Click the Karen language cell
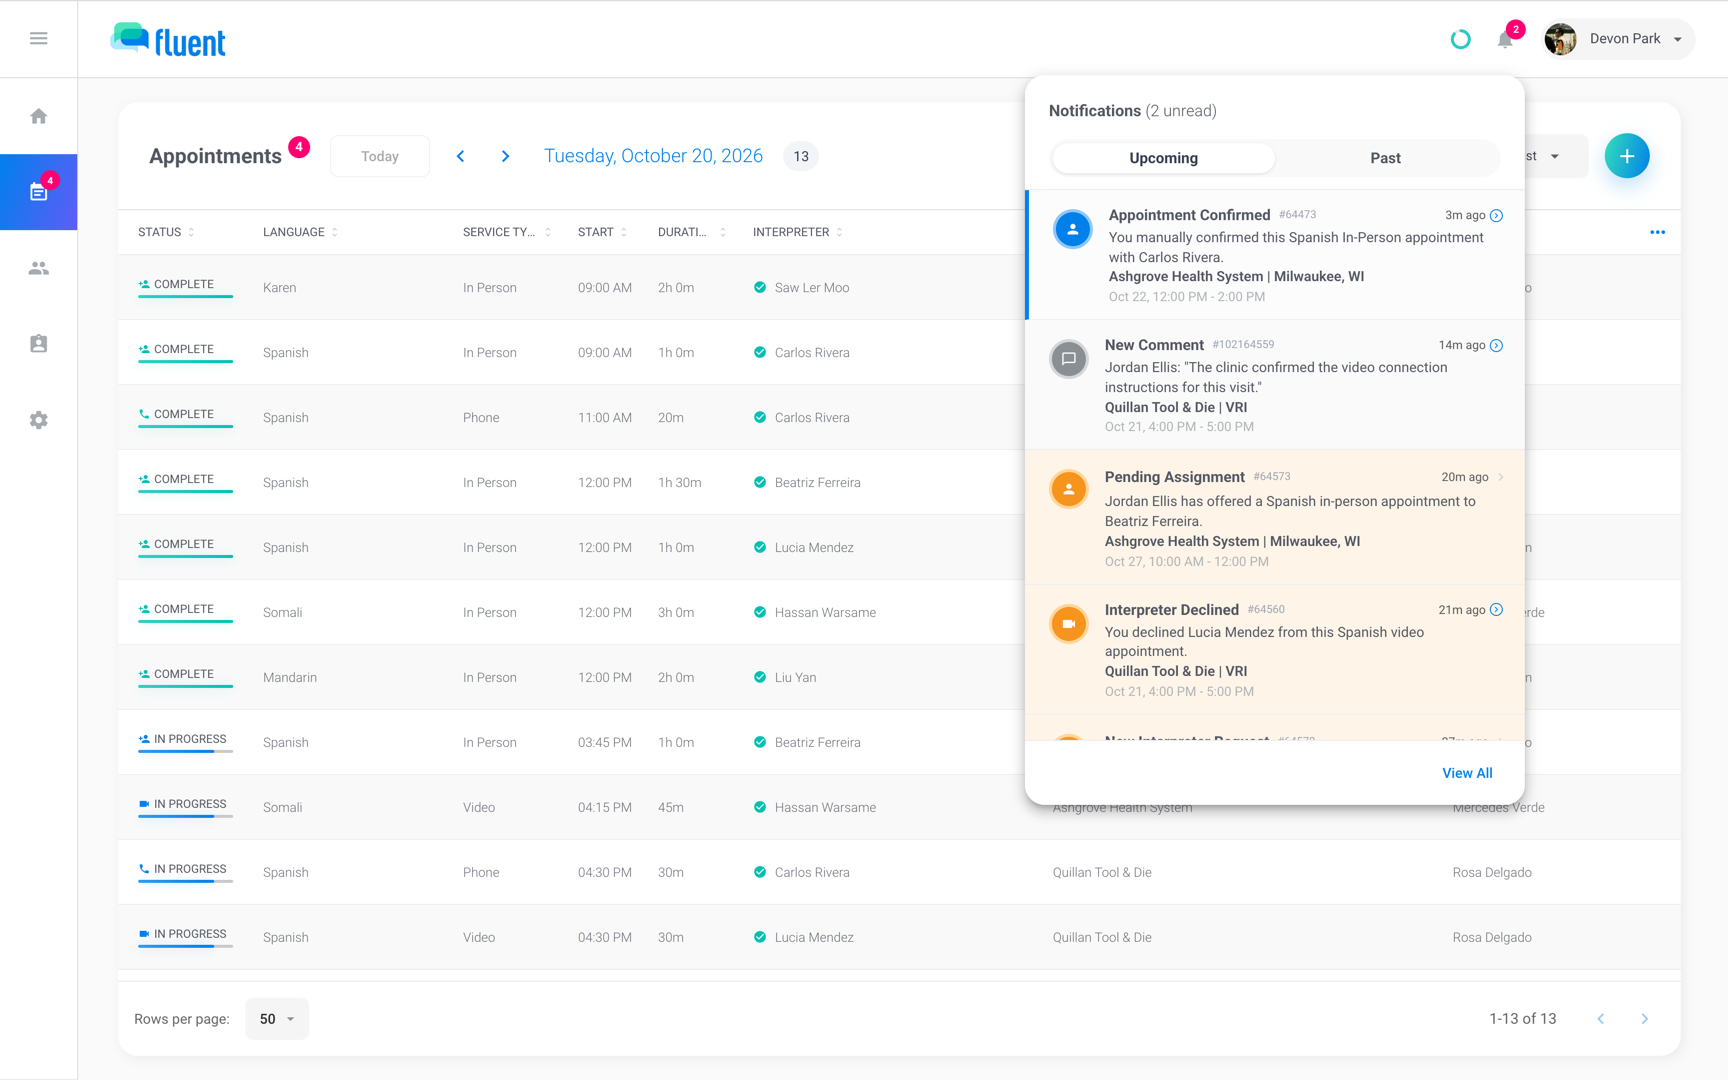This screenshot has width=1728, height=1080. pyautogui.click(x=279, y=288)
